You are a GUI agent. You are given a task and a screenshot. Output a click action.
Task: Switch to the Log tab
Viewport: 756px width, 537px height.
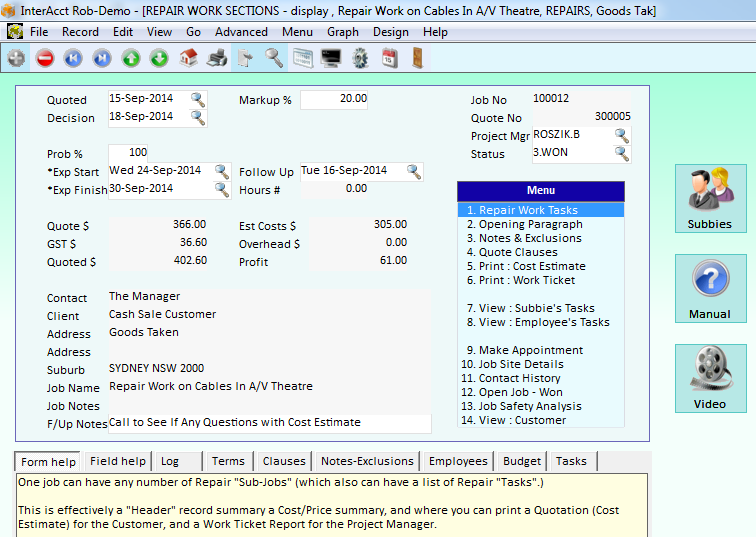point(178,461)
